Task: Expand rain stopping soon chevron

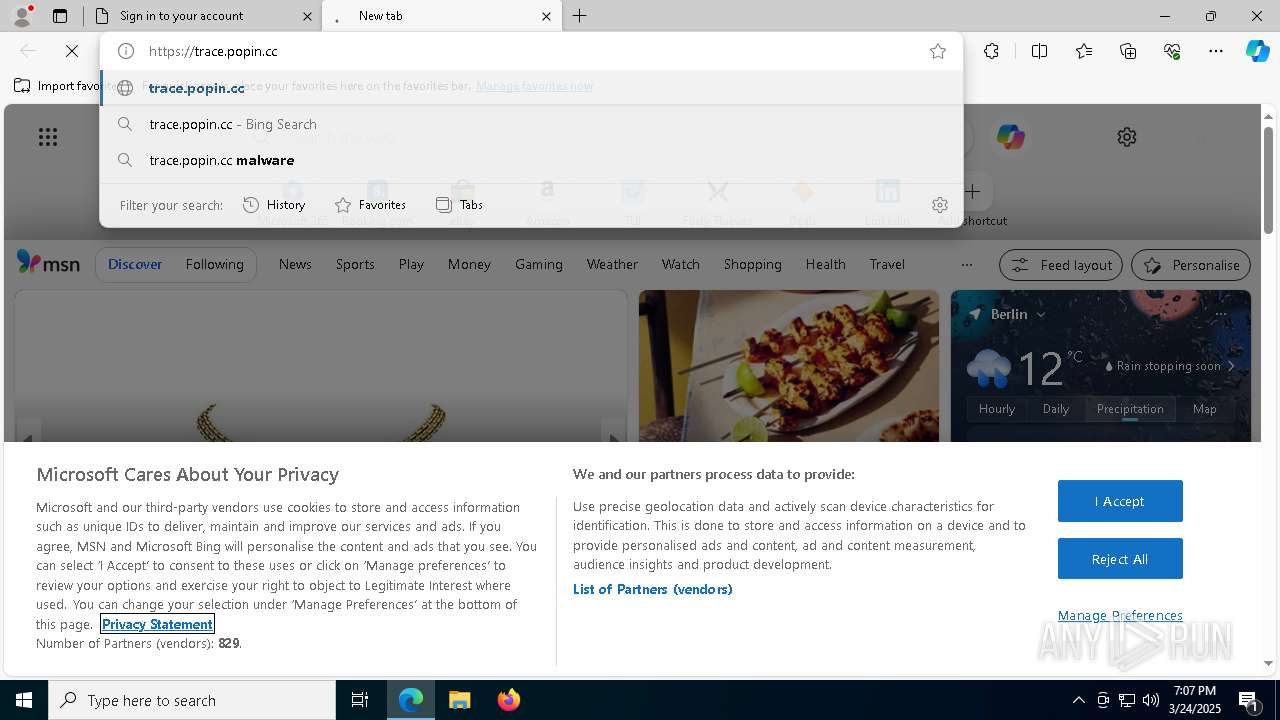Action: (1231, 366)
